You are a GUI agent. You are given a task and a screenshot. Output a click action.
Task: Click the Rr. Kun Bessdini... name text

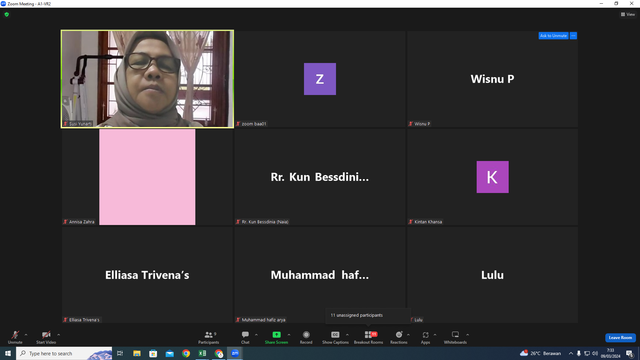coord(320,177)
